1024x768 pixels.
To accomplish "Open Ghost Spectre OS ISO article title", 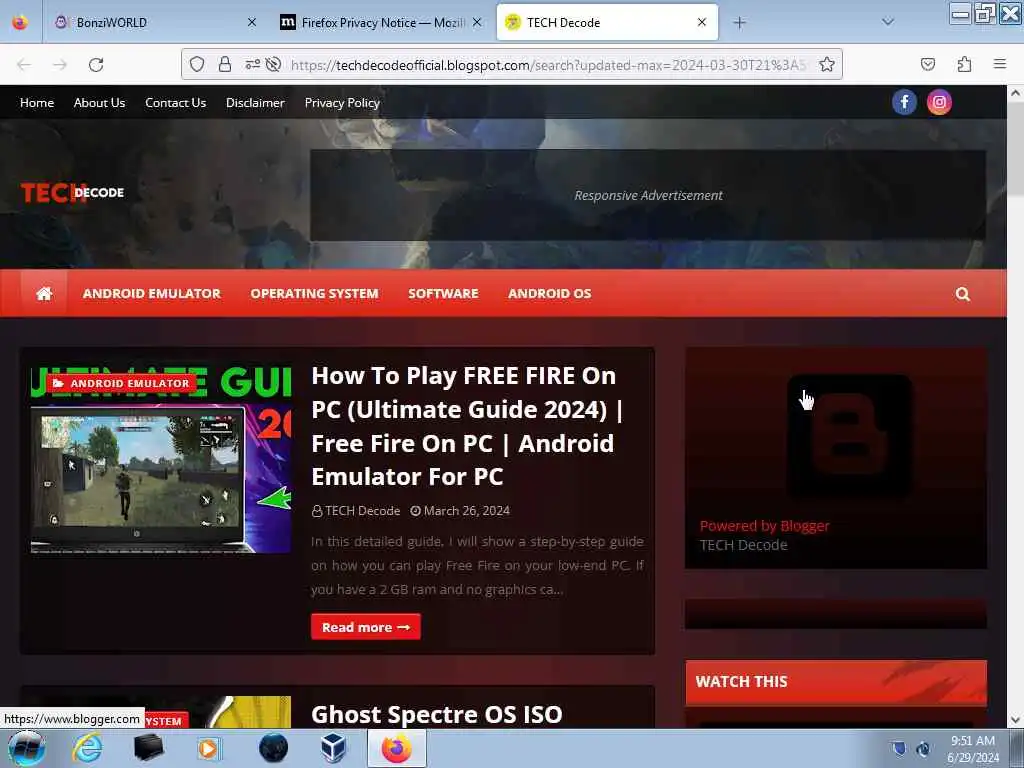I will 437,714.
